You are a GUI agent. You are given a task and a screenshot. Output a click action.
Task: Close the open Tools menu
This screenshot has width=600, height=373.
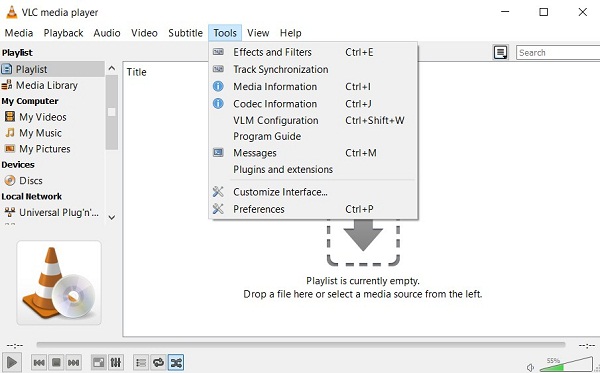click(x=225, y=33)
